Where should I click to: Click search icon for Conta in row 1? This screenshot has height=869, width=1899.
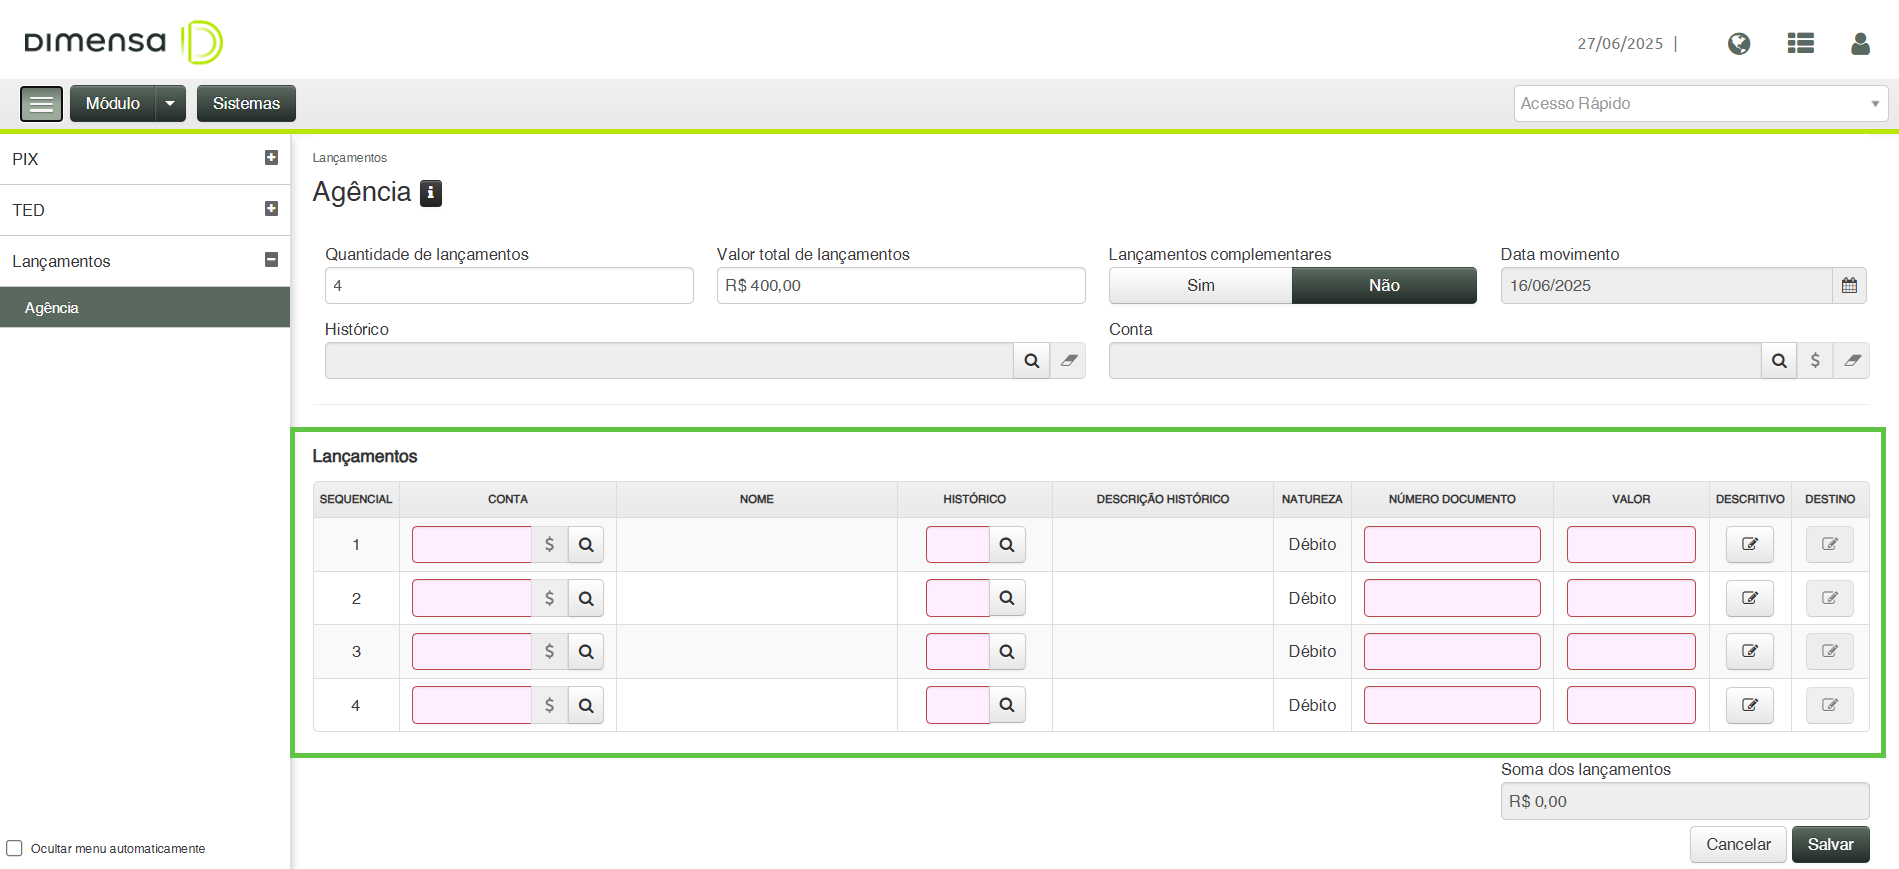coord(586,545)
